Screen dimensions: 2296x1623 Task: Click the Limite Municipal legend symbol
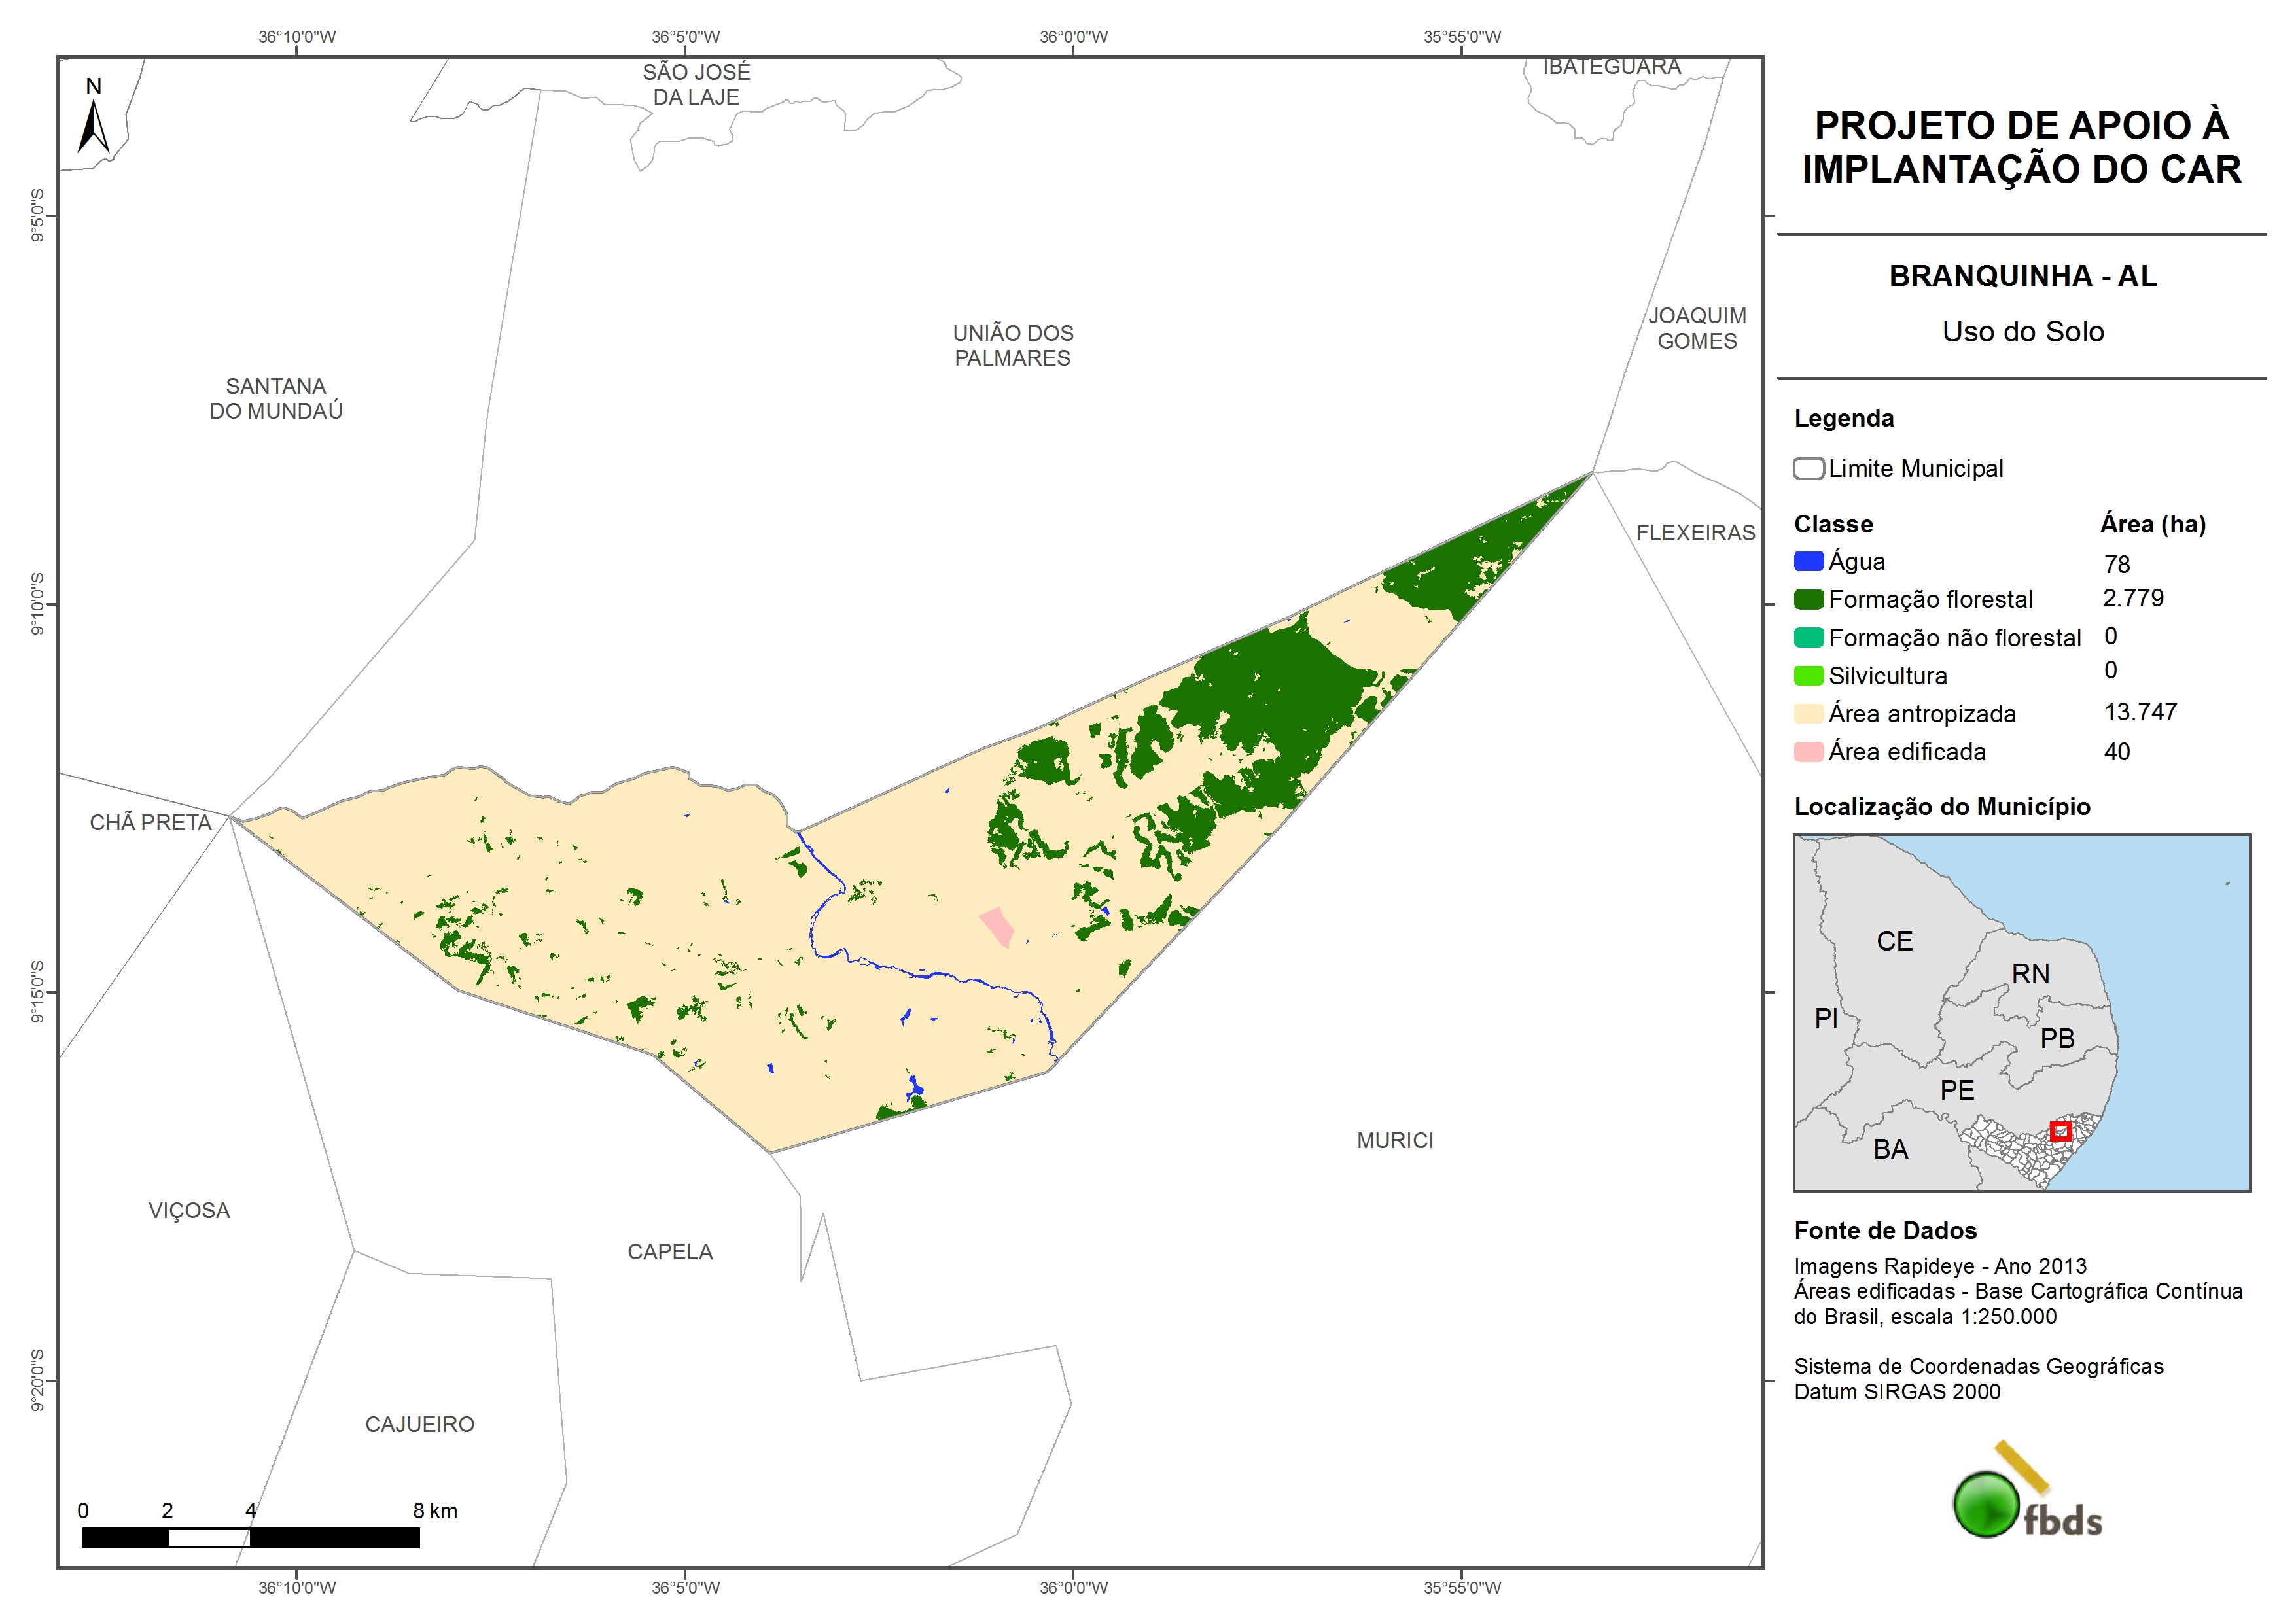(x=1808, y=468)
